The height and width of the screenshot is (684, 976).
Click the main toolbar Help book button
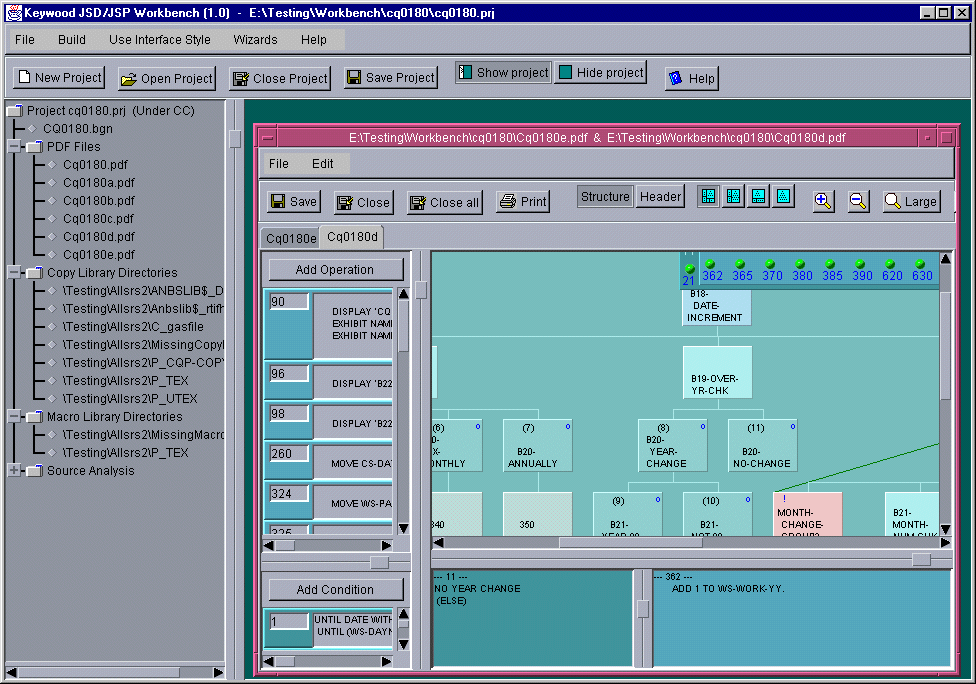click(692, 78)
